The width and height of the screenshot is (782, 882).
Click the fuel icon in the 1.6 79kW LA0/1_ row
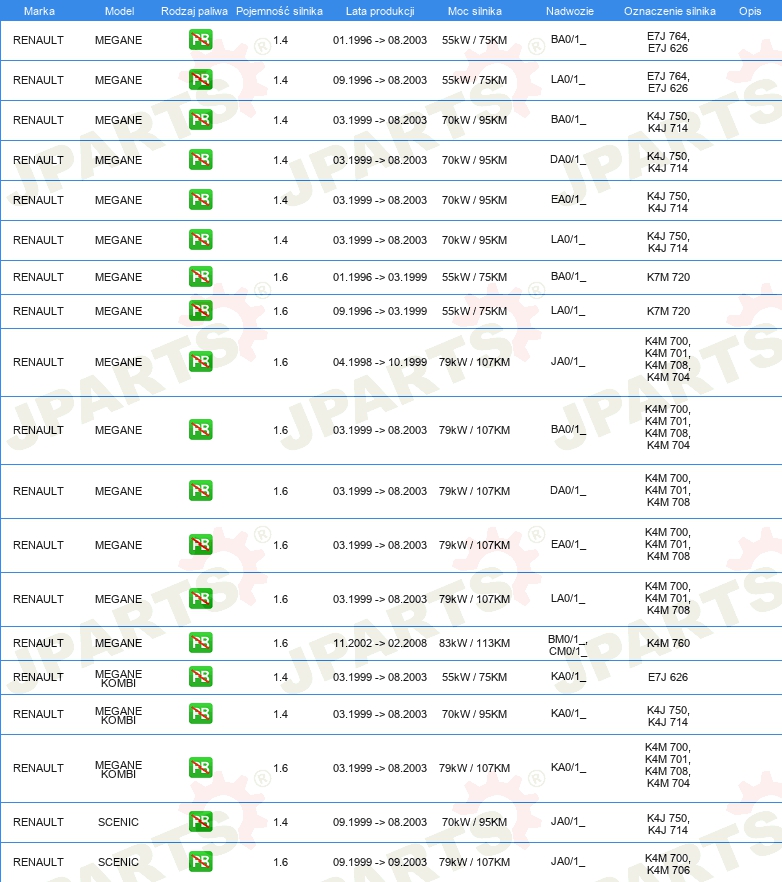coord(200,598)
